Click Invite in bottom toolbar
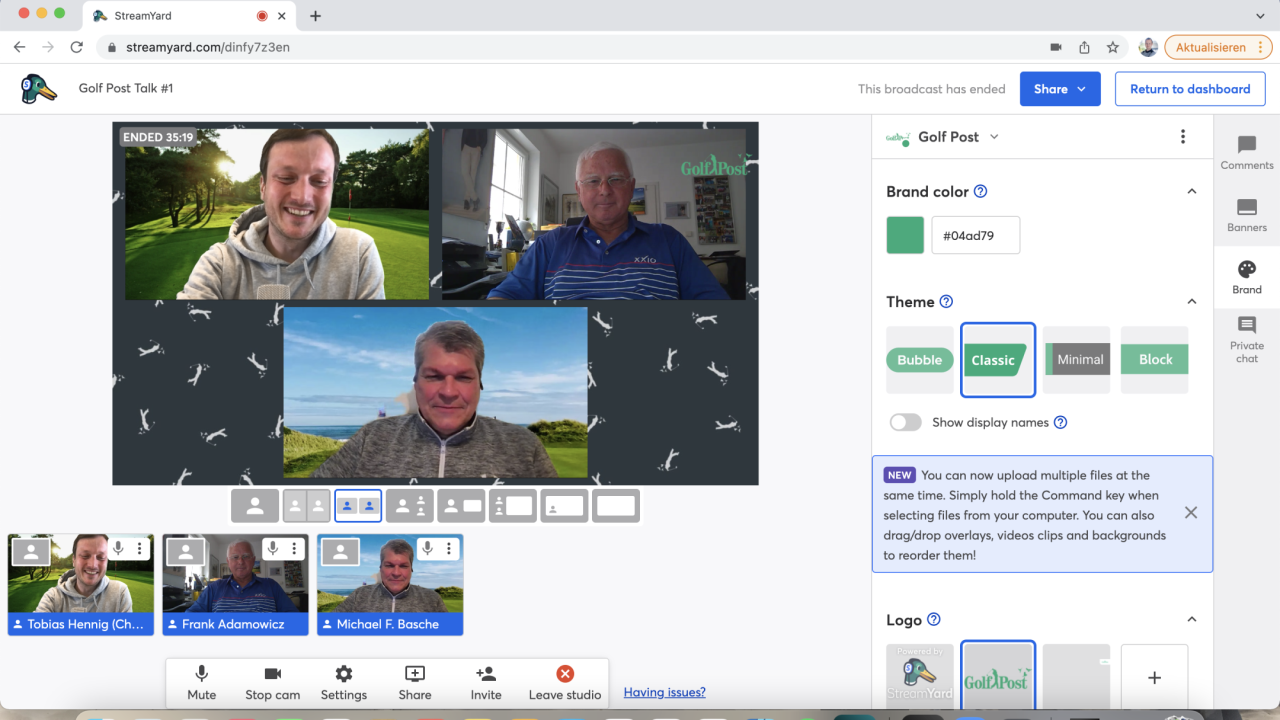Image resolution: width=1280 pixels, height=720 pixels. click(486, 683)
